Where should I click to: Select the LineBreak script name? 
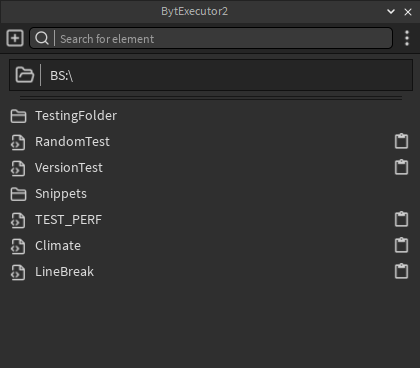[x=64, y=272]
